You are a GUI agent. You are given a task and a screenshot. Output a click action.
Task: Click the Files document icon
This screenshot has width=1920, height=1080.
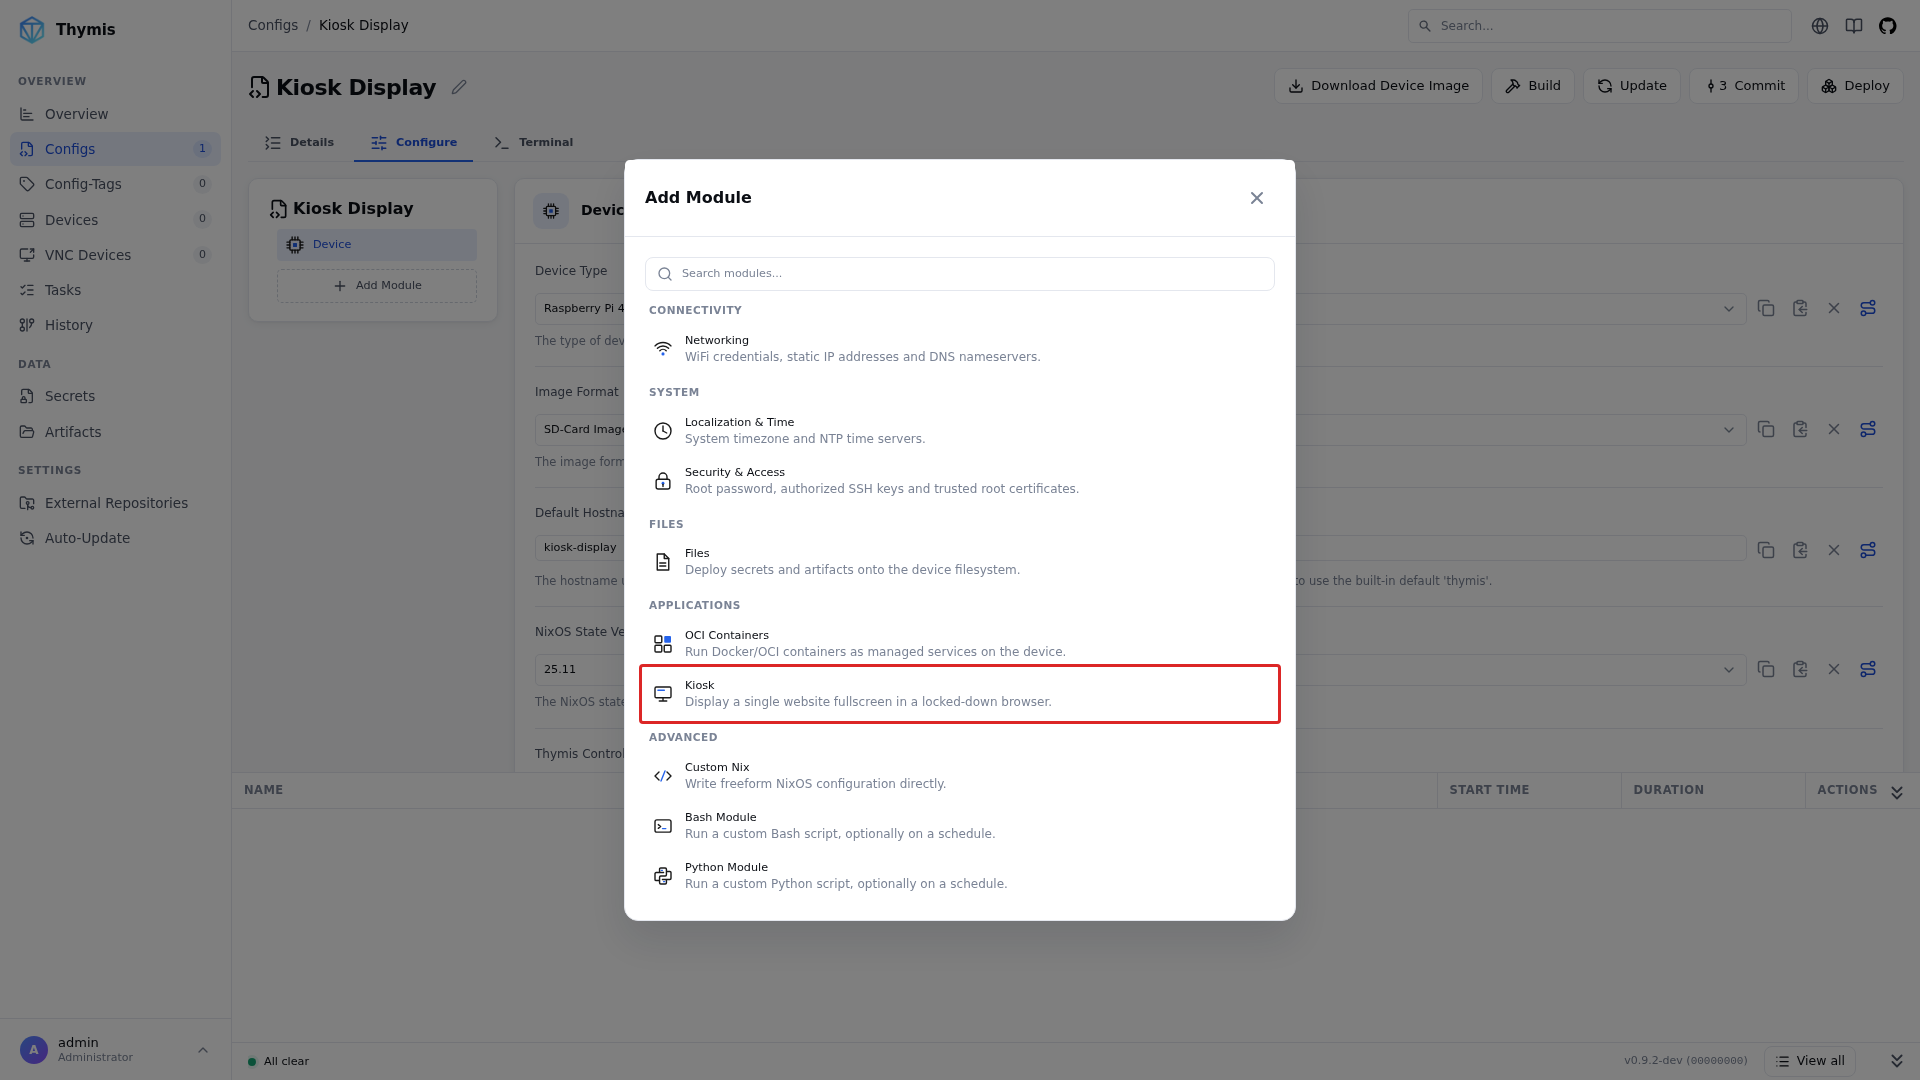tap(663, 562)
